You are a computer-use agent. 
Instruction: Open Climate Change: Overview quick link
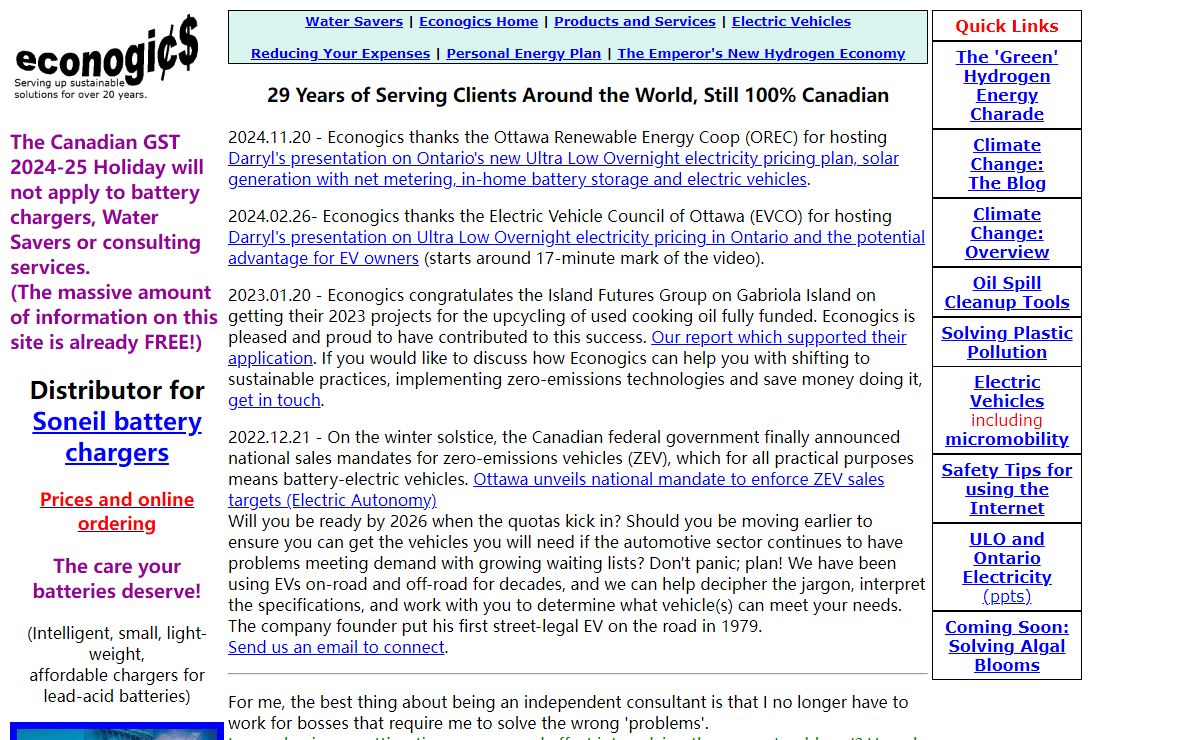[1007, 233]
